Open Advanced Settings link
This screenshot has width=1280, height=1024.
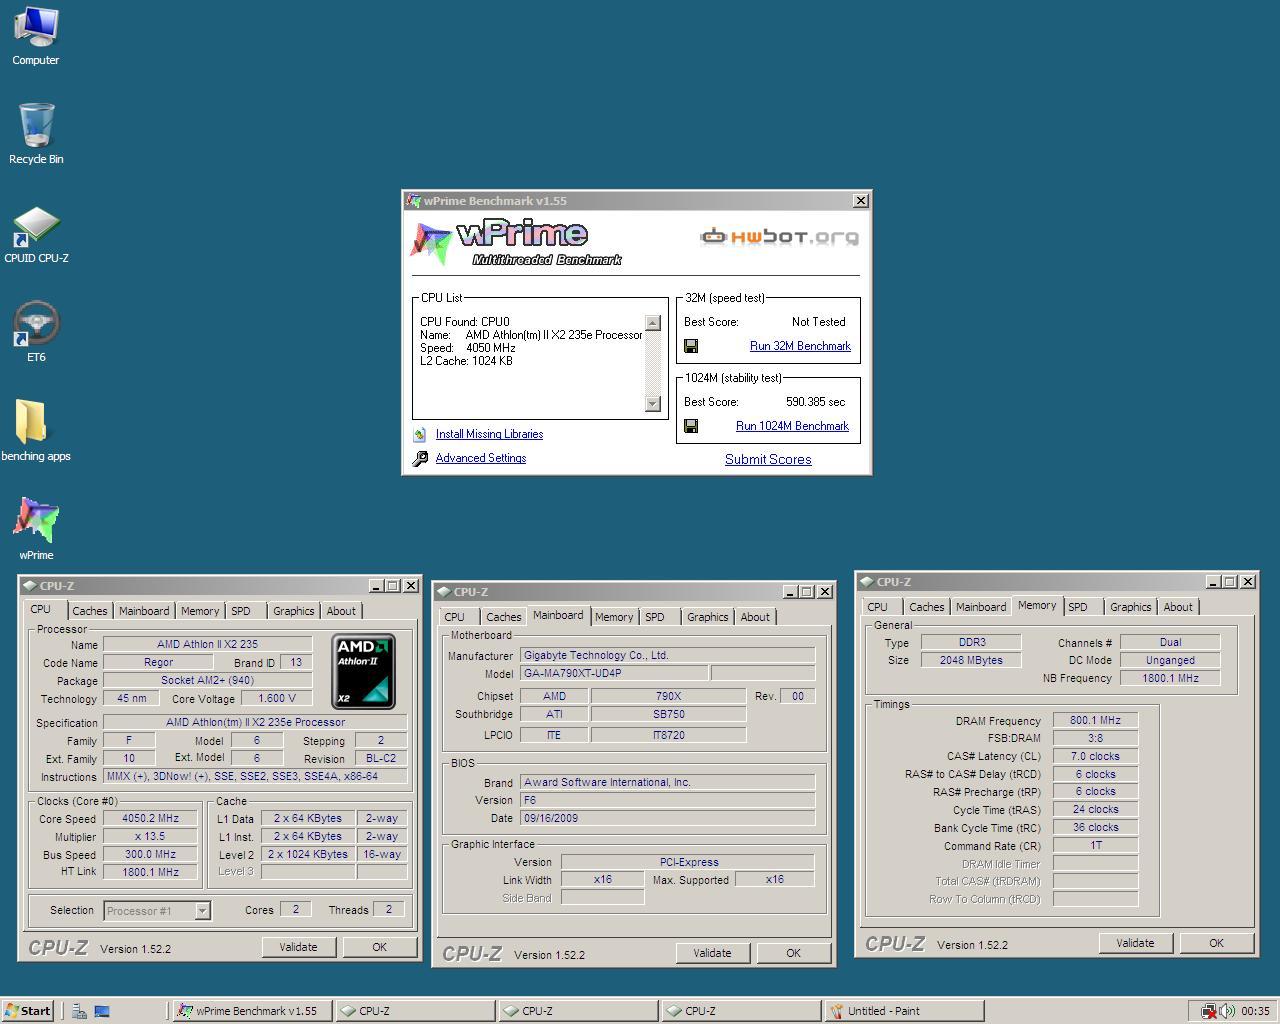tap(480, 458)
